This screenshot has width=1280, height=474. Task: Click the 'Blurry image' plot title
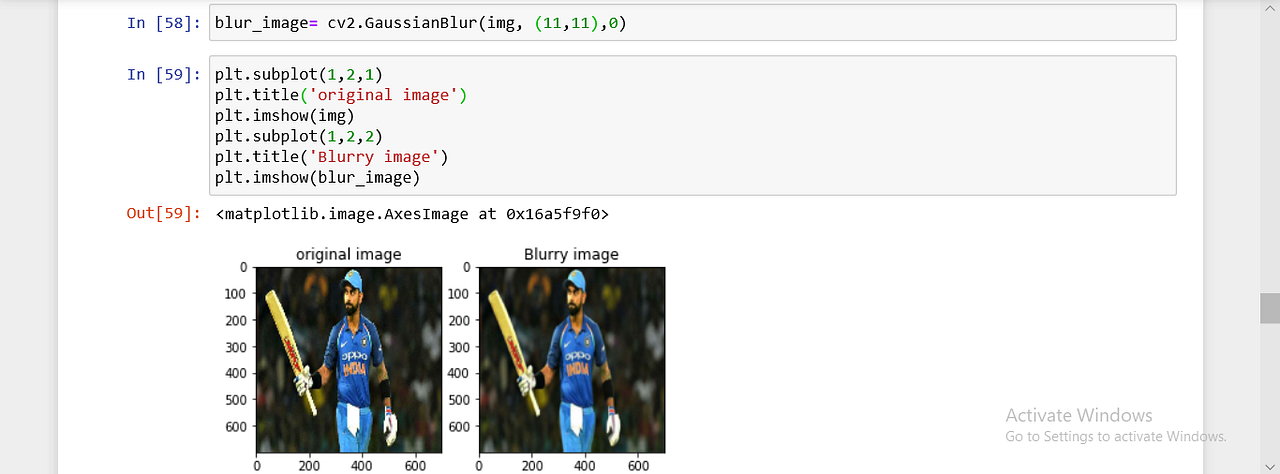[x=572, y=254]
